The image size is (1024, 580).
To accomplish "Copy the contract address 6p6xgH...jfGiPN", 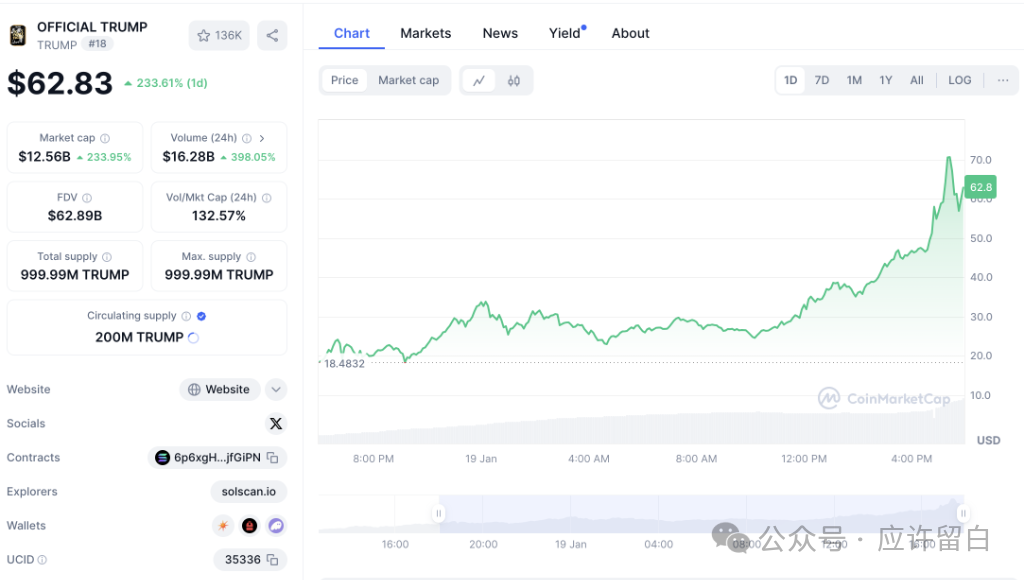I will (x=273, y=458).
